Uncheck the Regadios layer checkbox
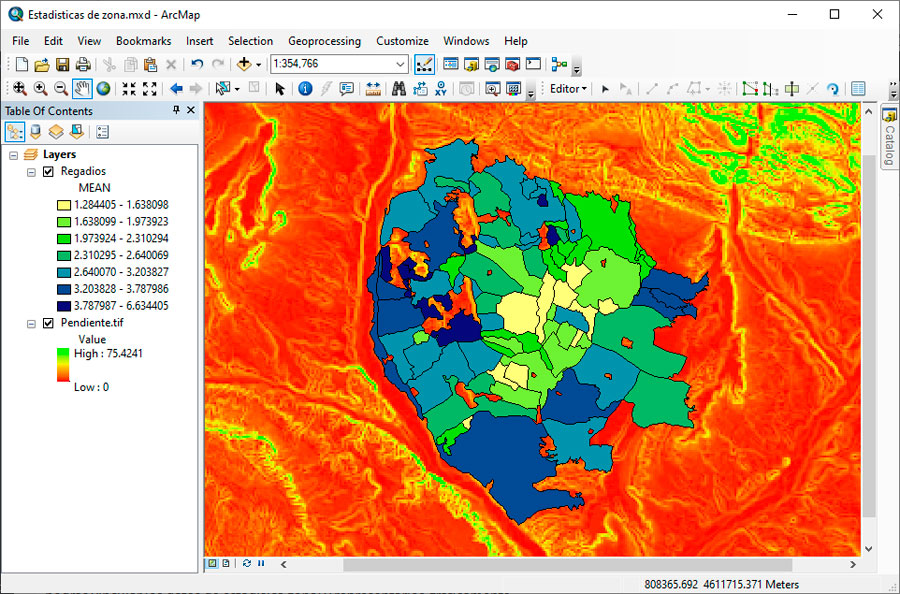 click(48, 172)
